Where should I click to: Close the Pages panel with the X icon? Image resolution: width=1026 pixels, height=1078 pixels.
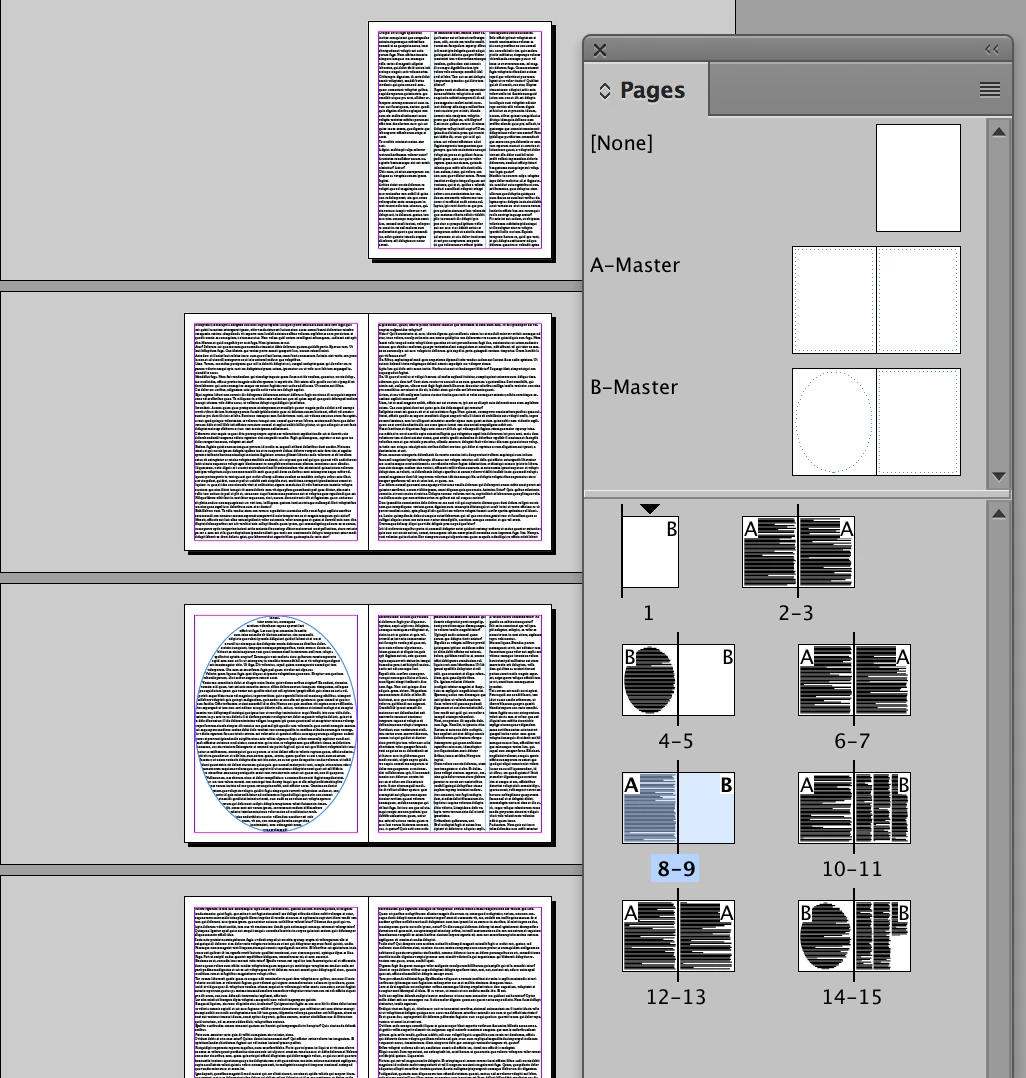(600, 50)
